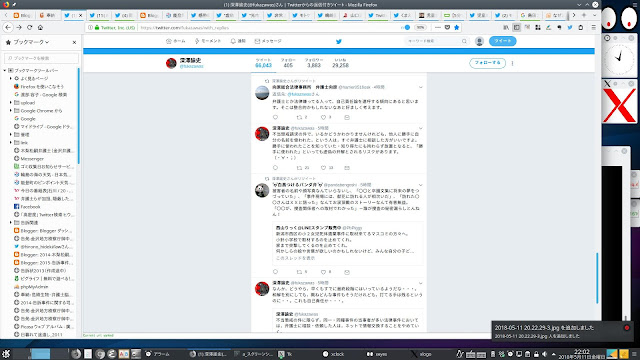
Task: Open a new browser tab with plus button
Action: click(584, 15)
